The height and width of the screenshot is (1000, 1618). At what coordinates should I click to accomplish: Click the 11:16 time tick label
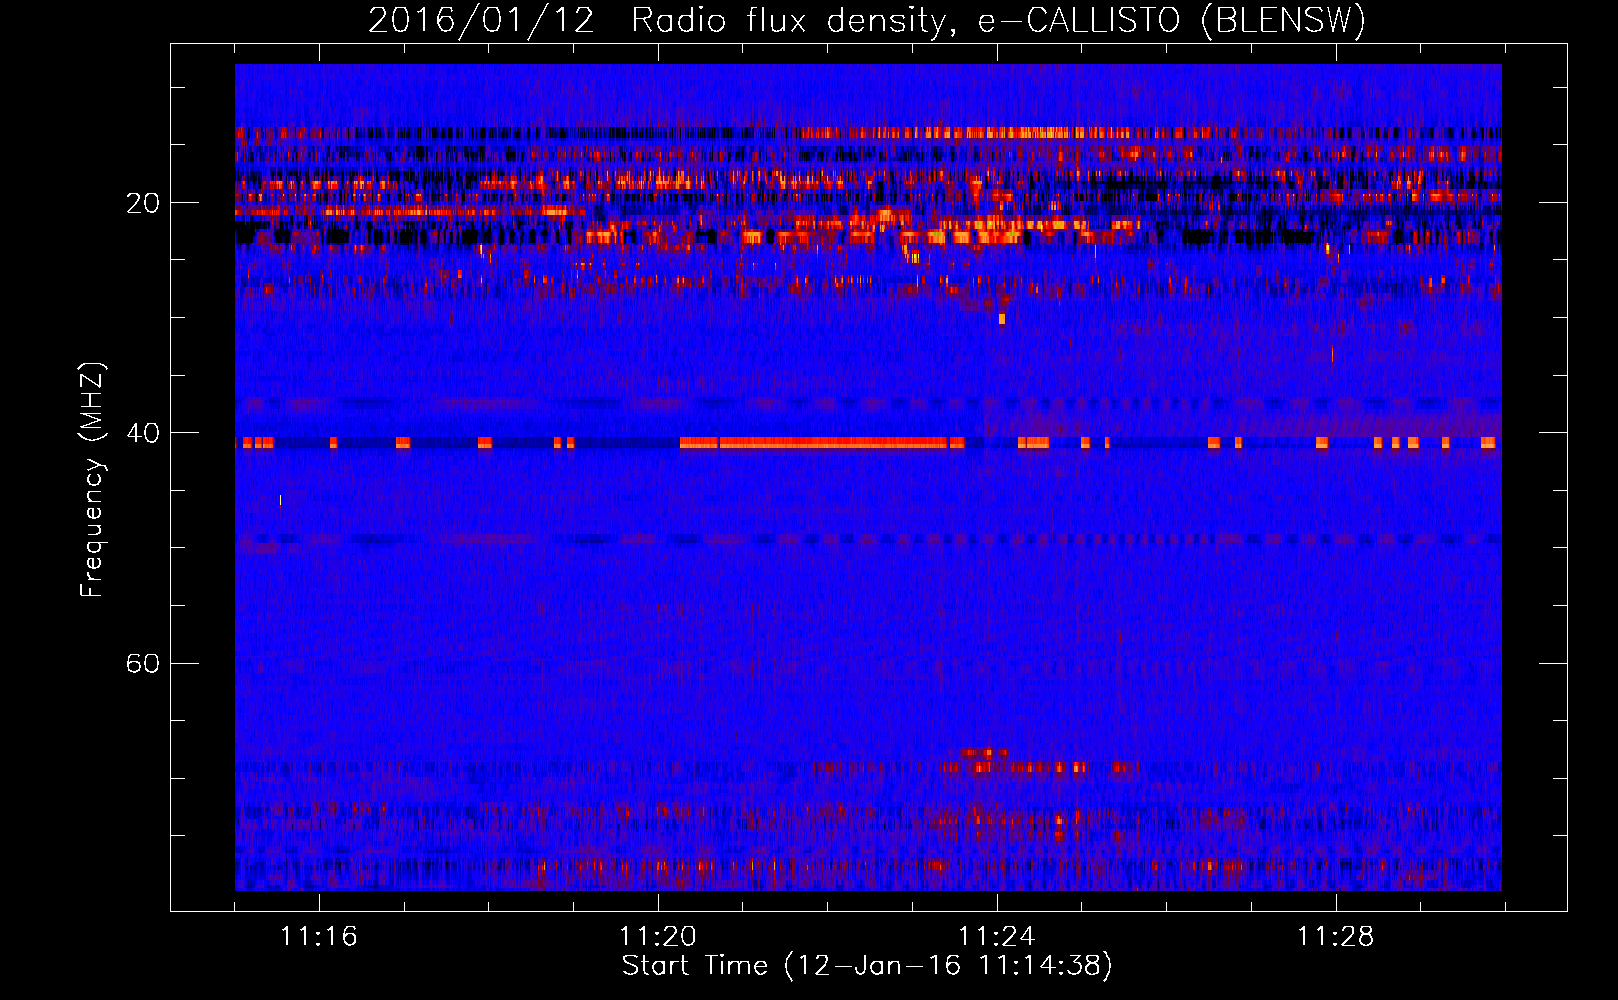point(318,936)
